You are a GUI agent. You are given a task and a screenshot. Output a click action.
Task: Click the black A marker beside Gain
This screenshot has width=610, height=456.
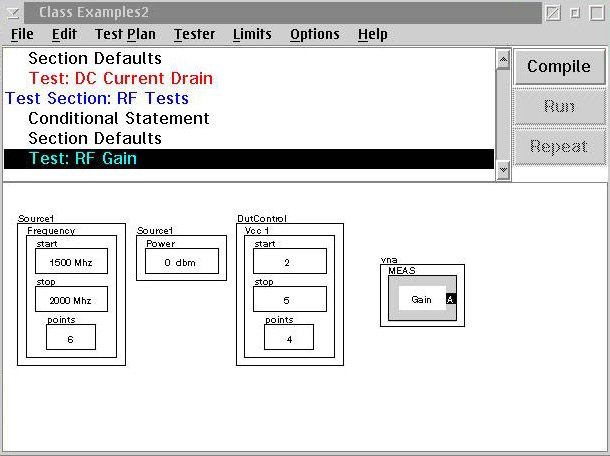click(x=450, y=299)
